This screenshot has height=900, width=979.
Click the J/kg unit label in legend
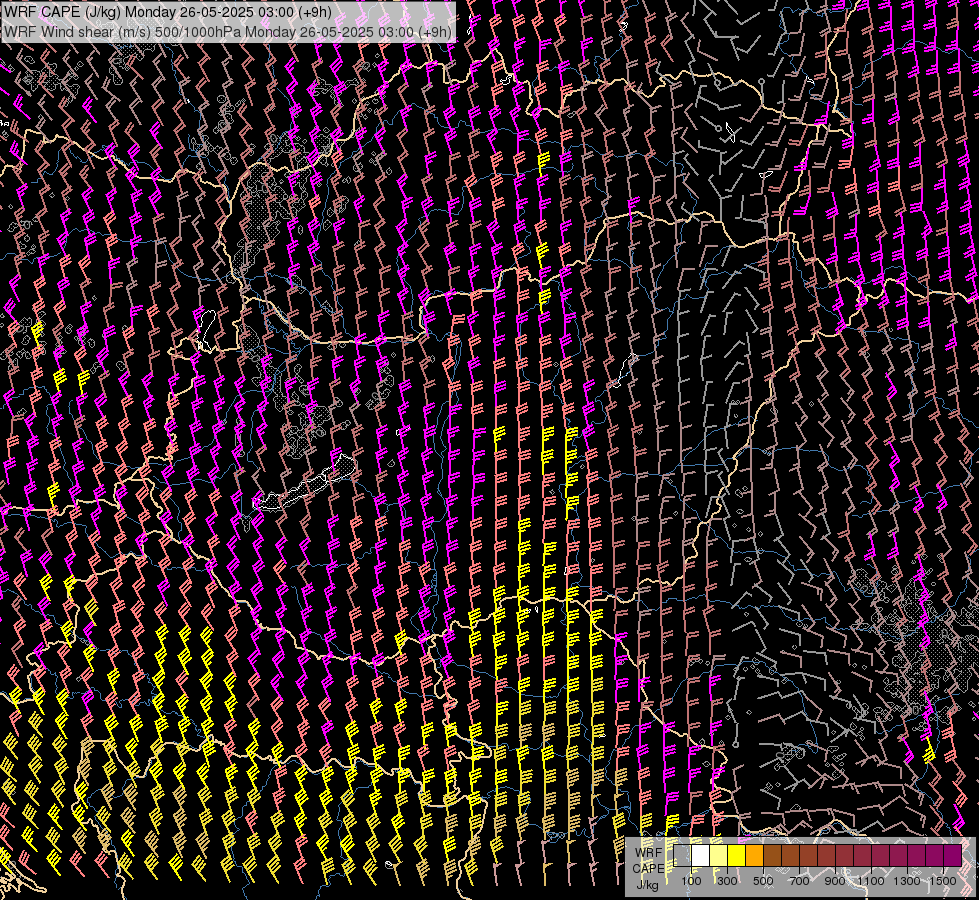pyautogui.click(x=647, y=885)
